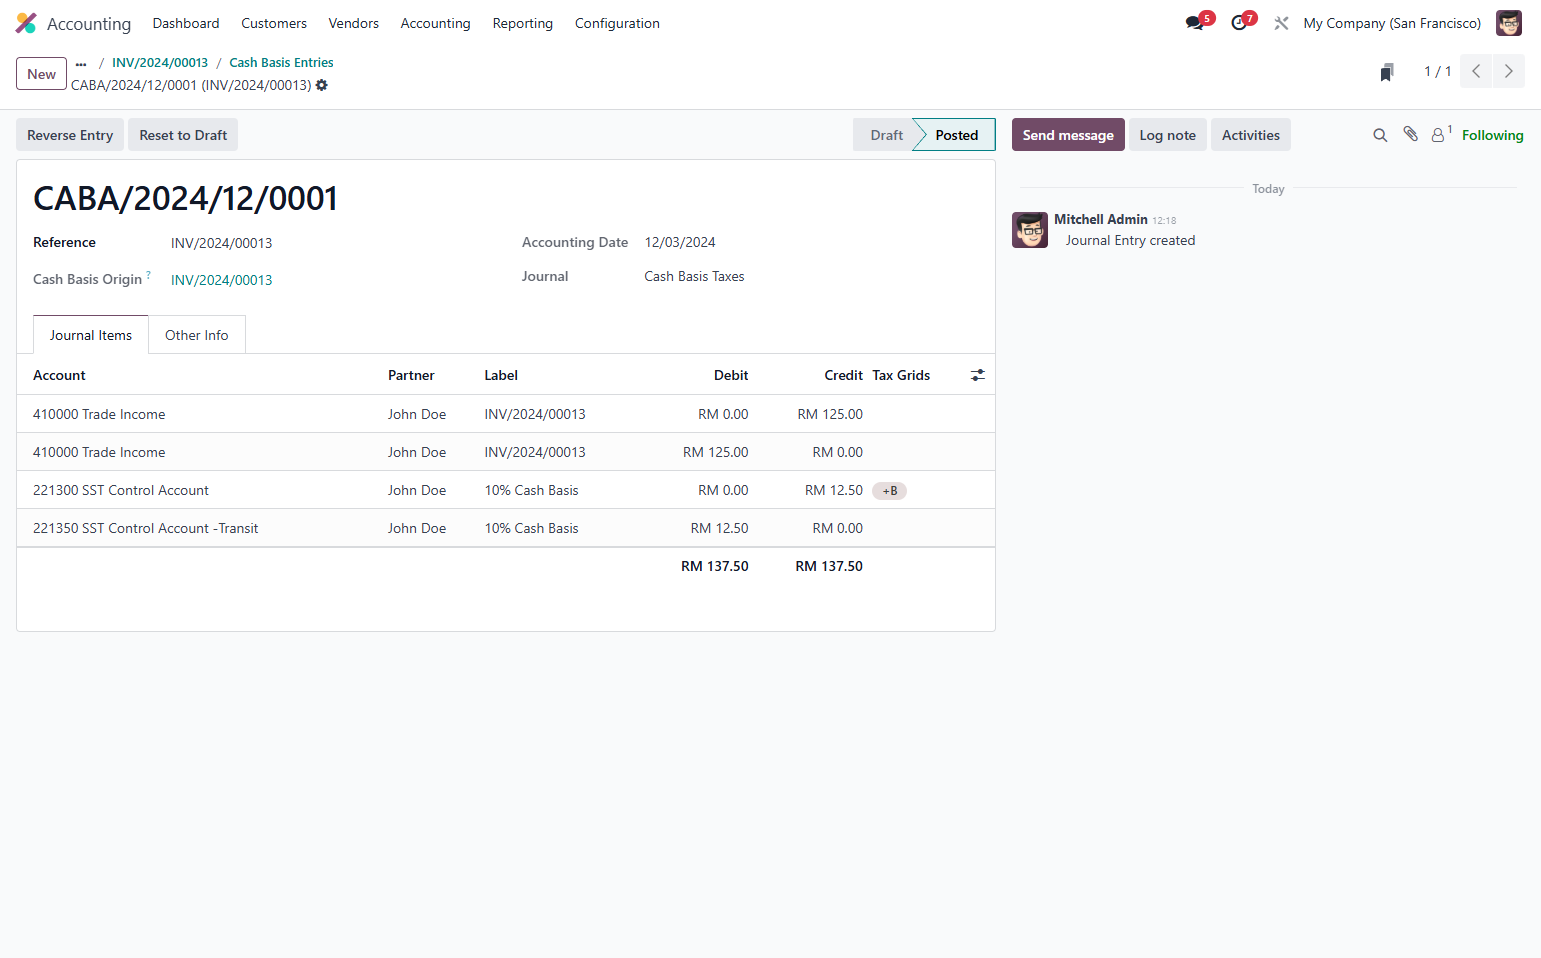Viewport: 1541px width, 958px height.
Task: Click the Label column header
Action: [x=501, y=375]
